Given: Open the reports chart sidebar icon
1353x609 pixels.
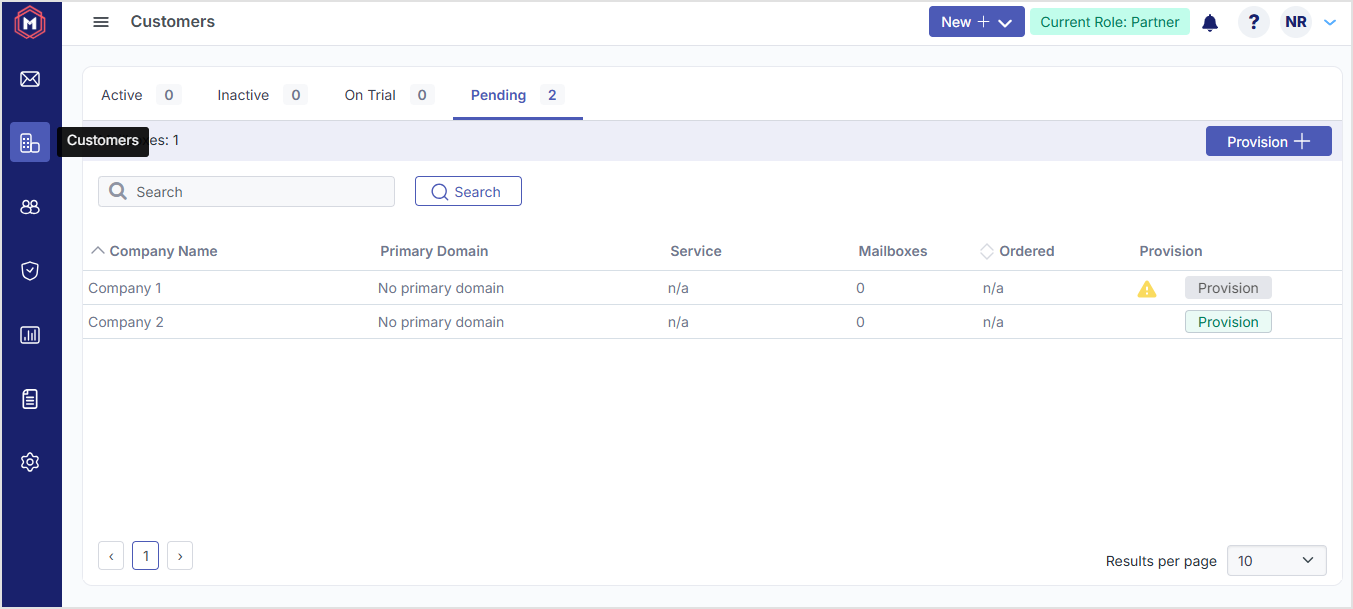Looking at the screenshot, I should [x=30, y=335].
